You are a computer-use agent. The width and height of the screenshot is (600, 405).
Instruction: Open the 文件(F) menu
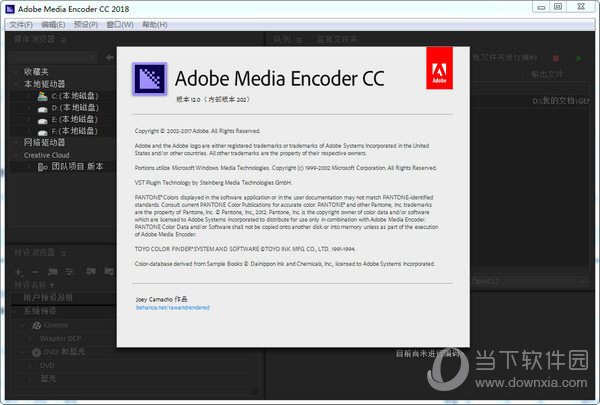(x=21, y=25)
